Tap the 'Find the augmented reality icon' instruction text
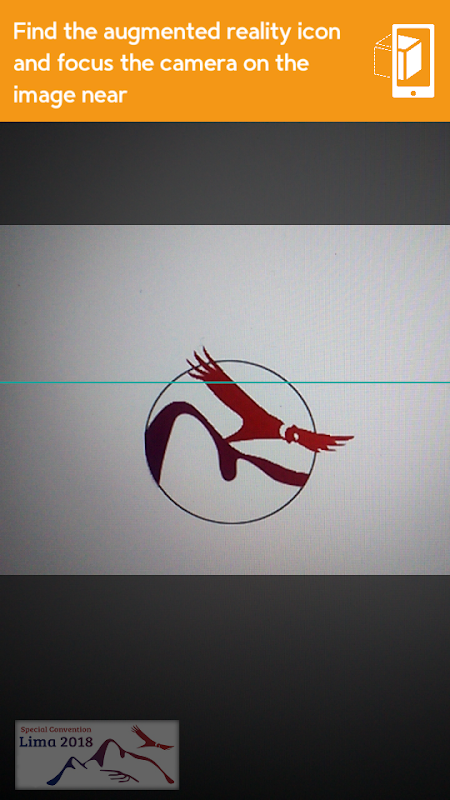The image size is (450, 800). click(177, 63)
